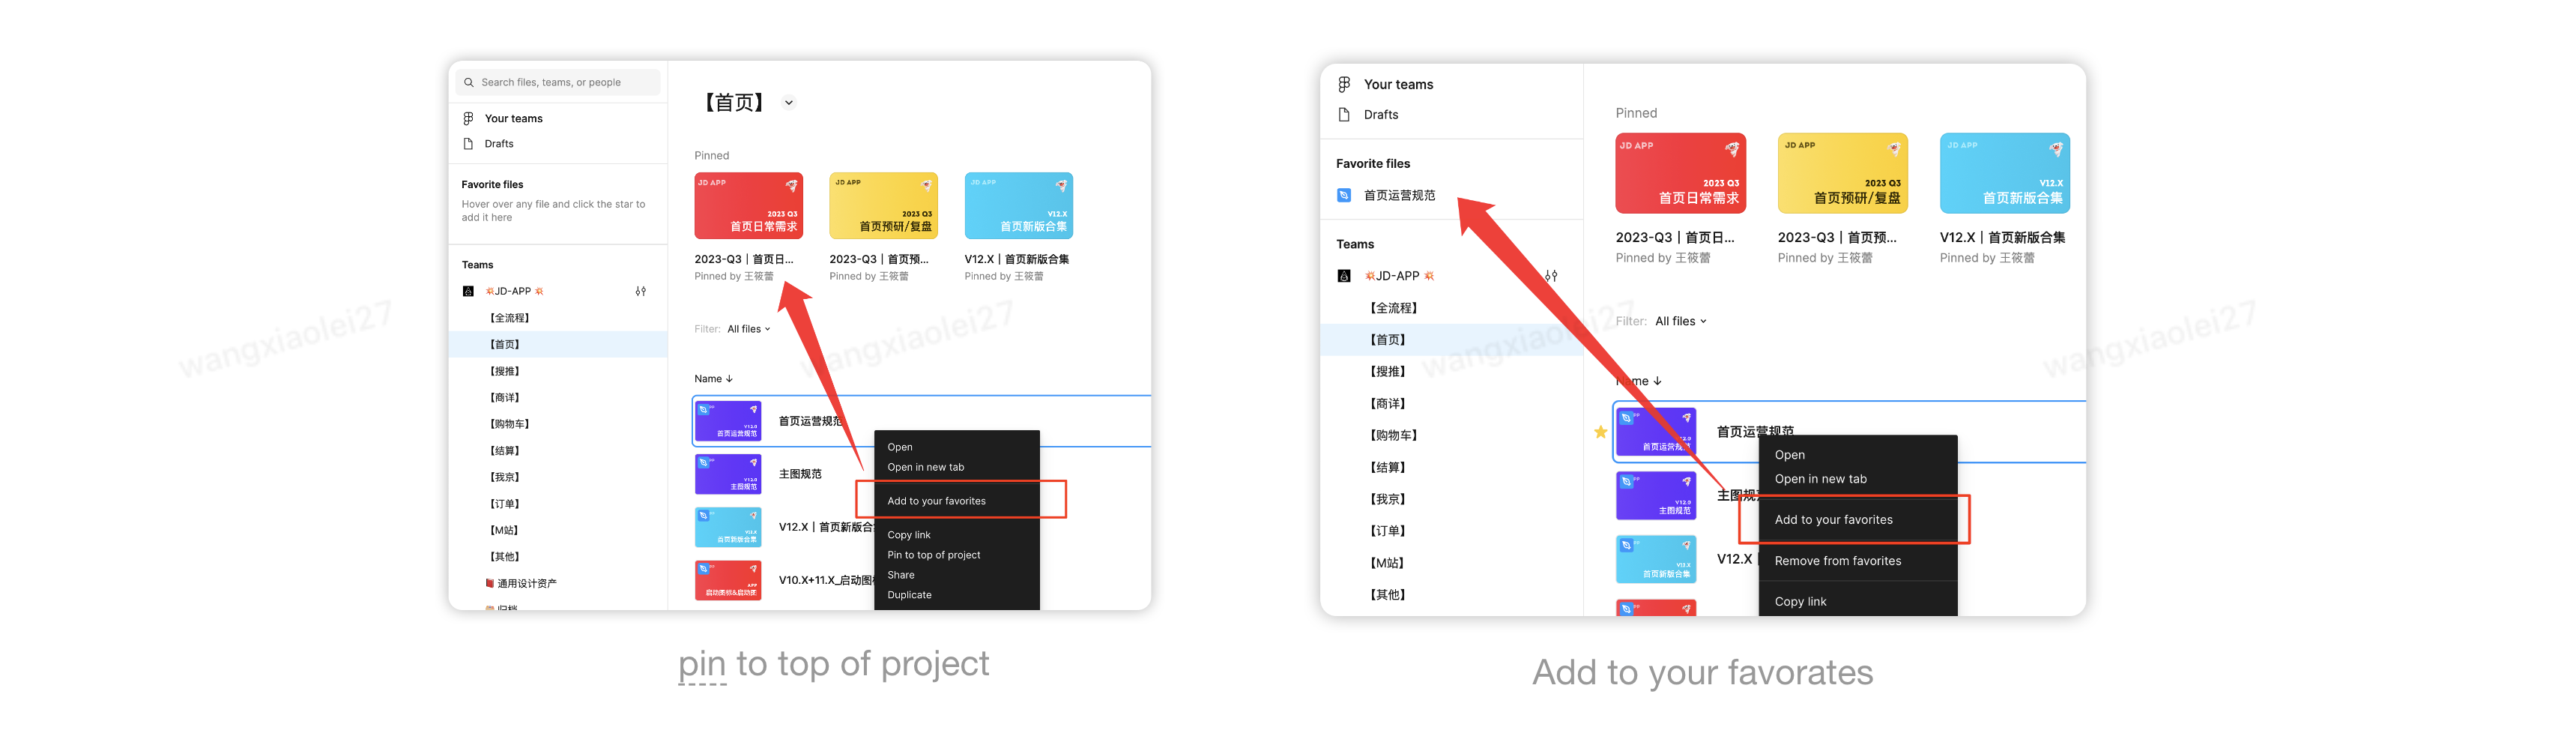Screen dimensions: 2576x742
Task: Select 【购物车】 project in right screenshot
Action: point(1394,436)
